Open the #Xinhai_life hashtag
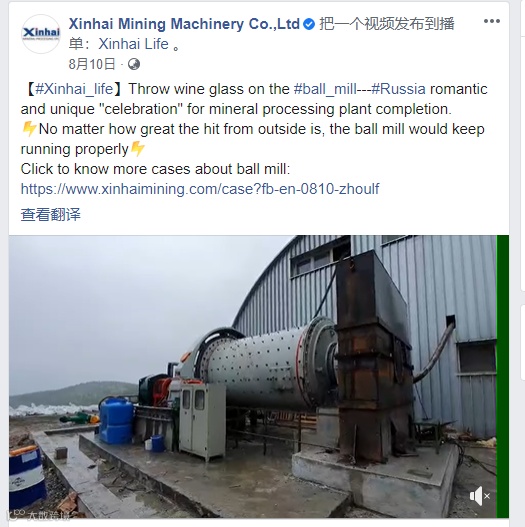The width and height of the screenshot is (525, 527). click(74, 89)
